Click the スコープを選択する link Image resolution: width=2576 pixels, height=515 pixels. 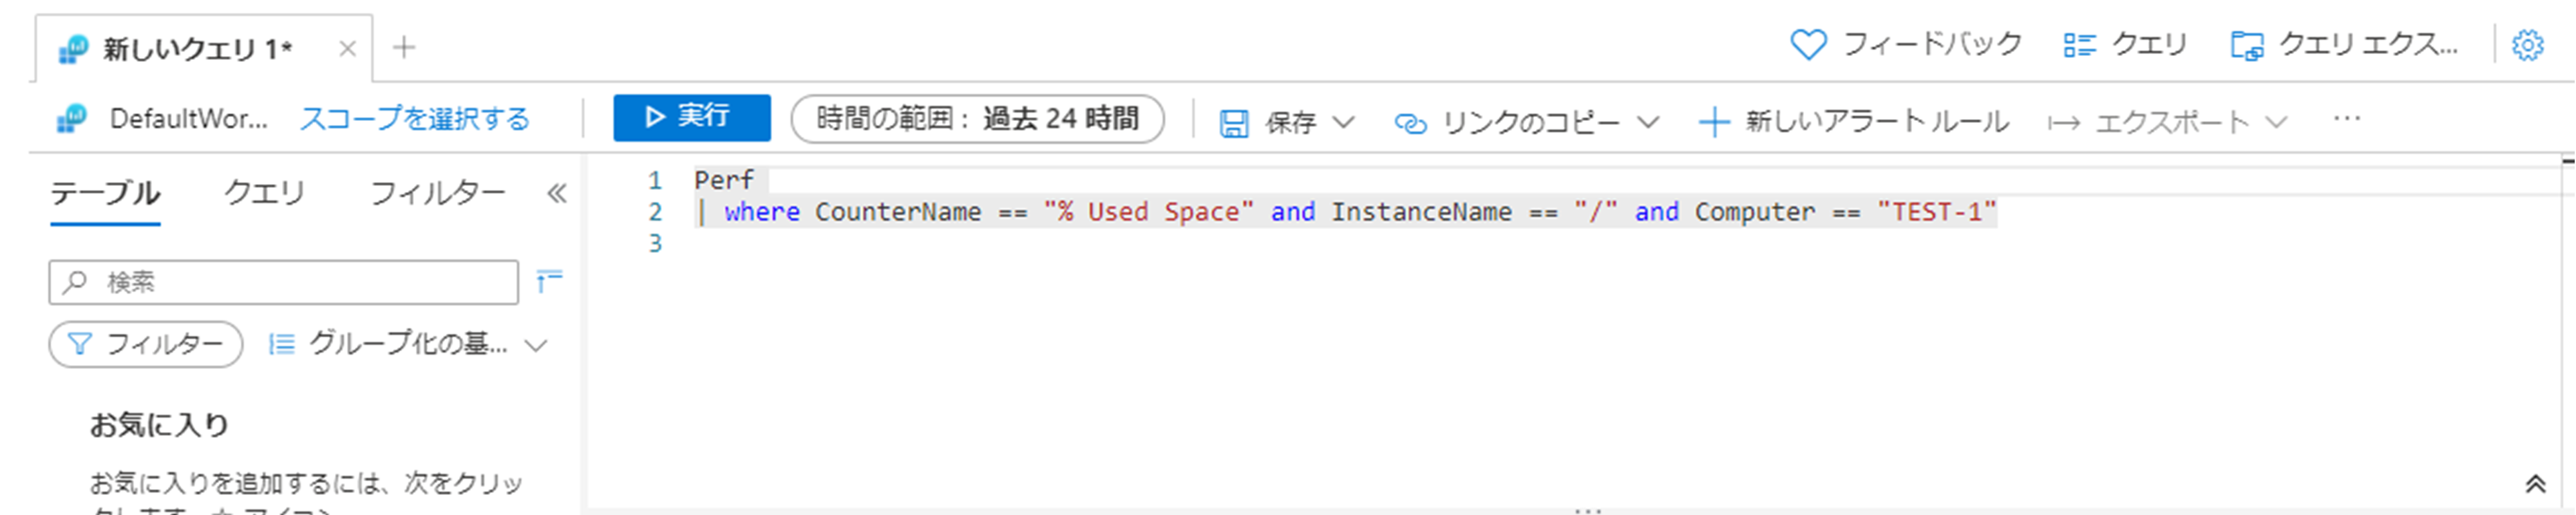(x=415, y=119)
